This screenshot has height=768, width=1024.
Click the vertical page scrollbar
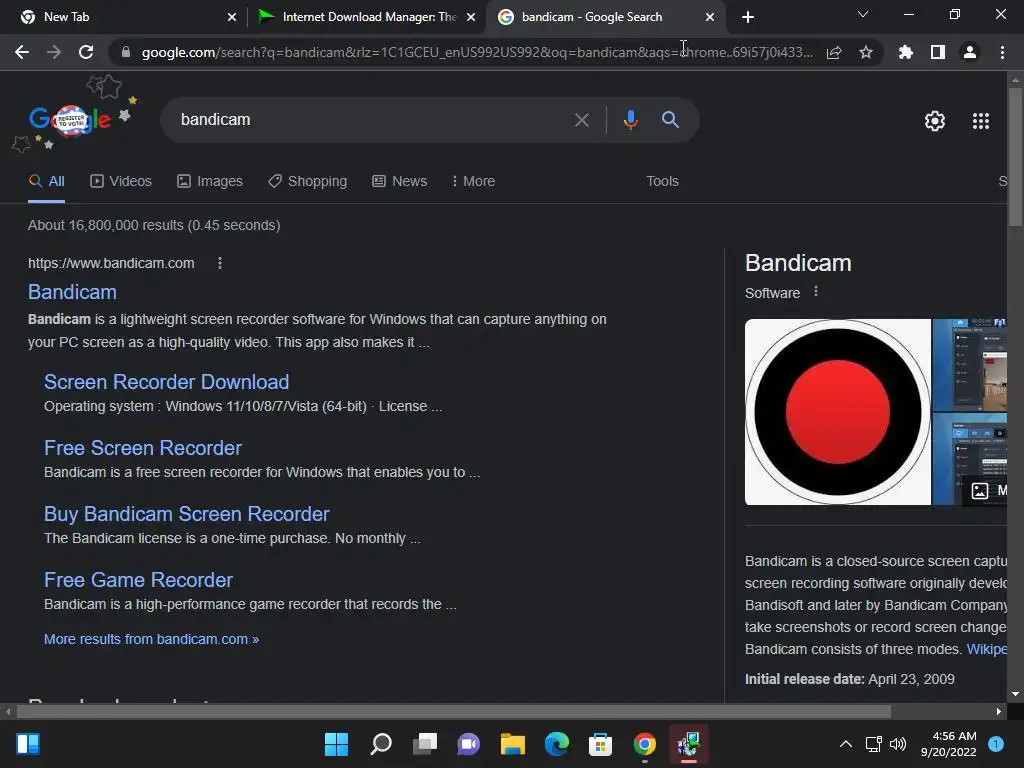coord(1015,157)
